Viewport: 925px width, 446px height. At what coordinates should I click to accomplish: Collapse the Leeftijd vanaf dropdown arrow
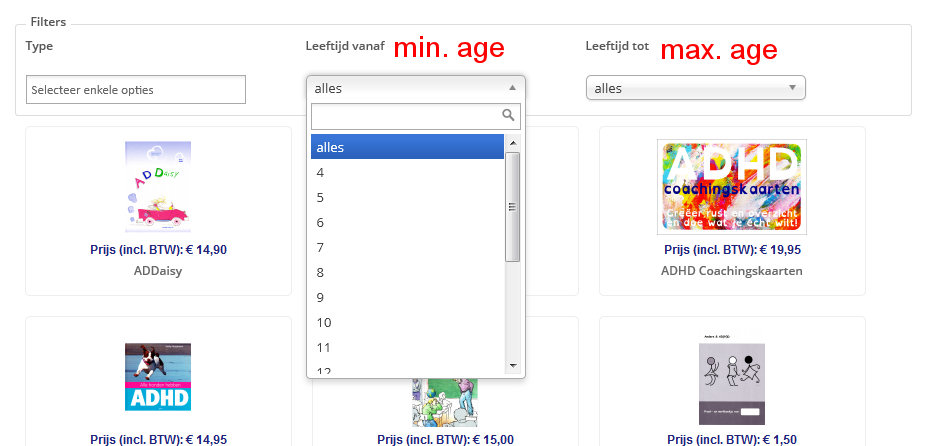coord(511,88)
